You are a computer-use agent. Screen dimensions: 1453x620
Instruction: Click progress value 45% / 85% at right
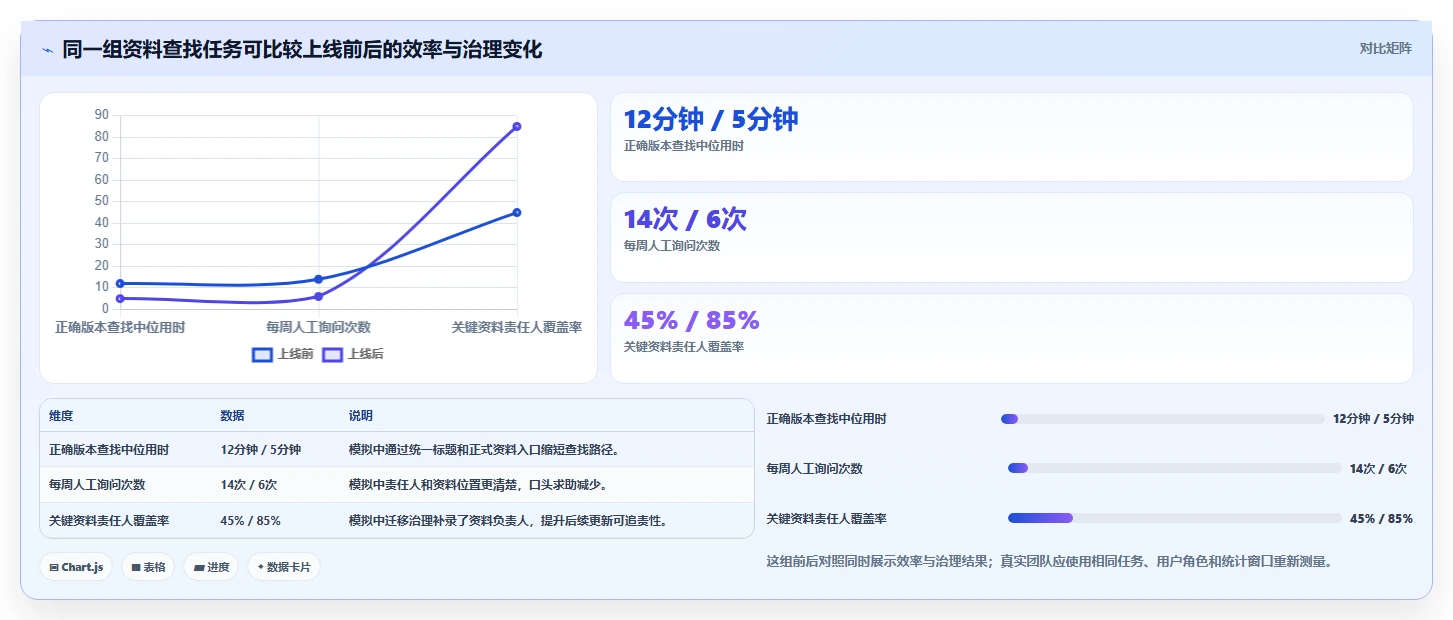point(1381,518)
